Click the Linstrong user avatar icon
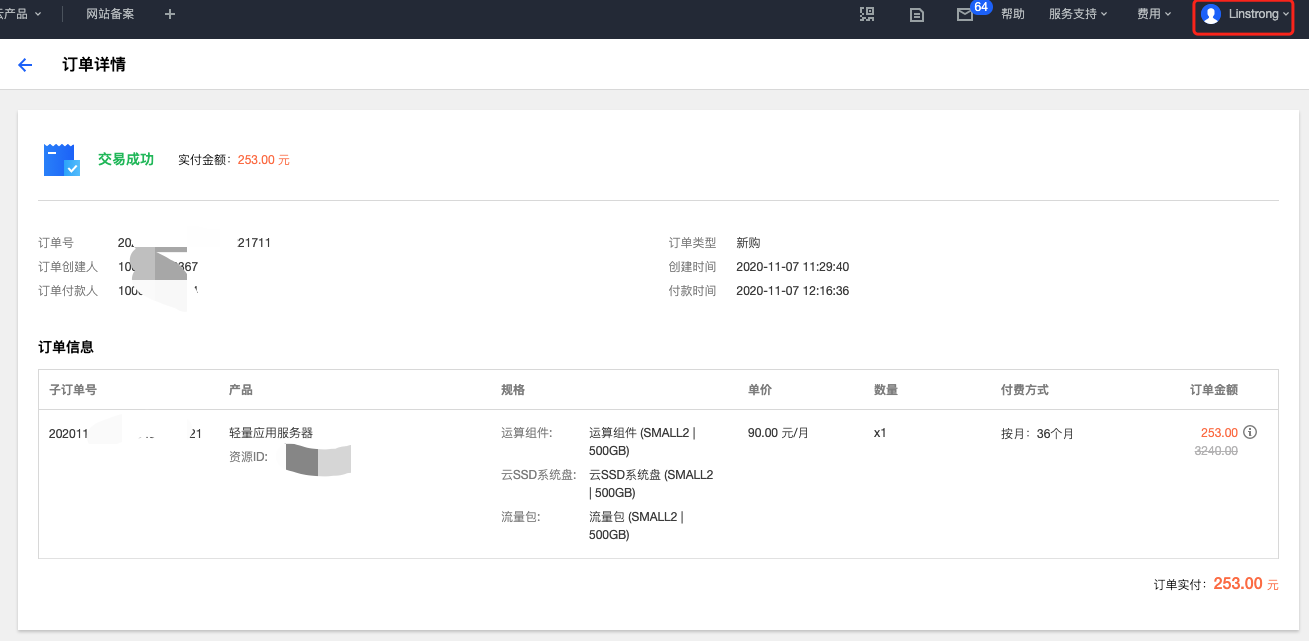 [x=1211, y=14]
